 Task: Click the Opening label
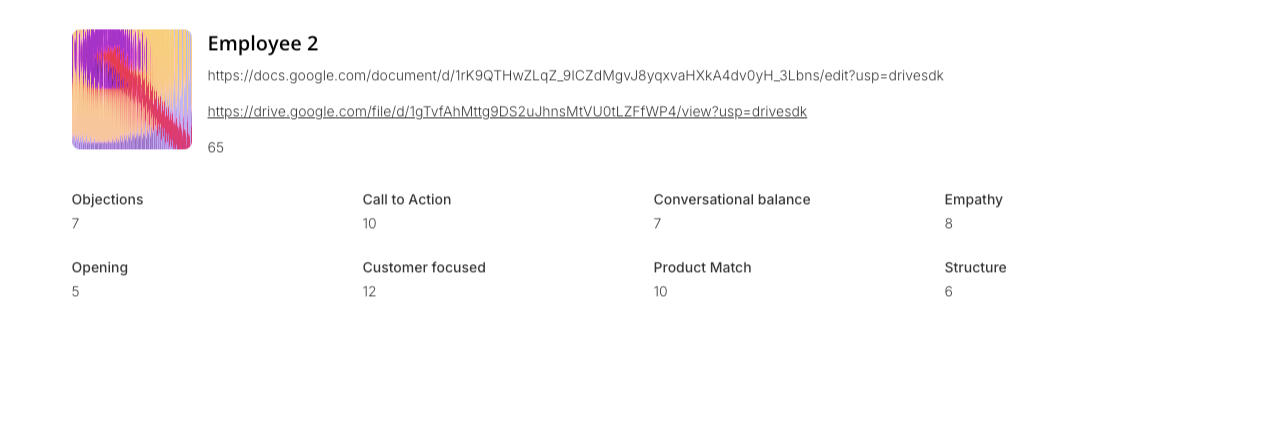[x=99, y=268]
